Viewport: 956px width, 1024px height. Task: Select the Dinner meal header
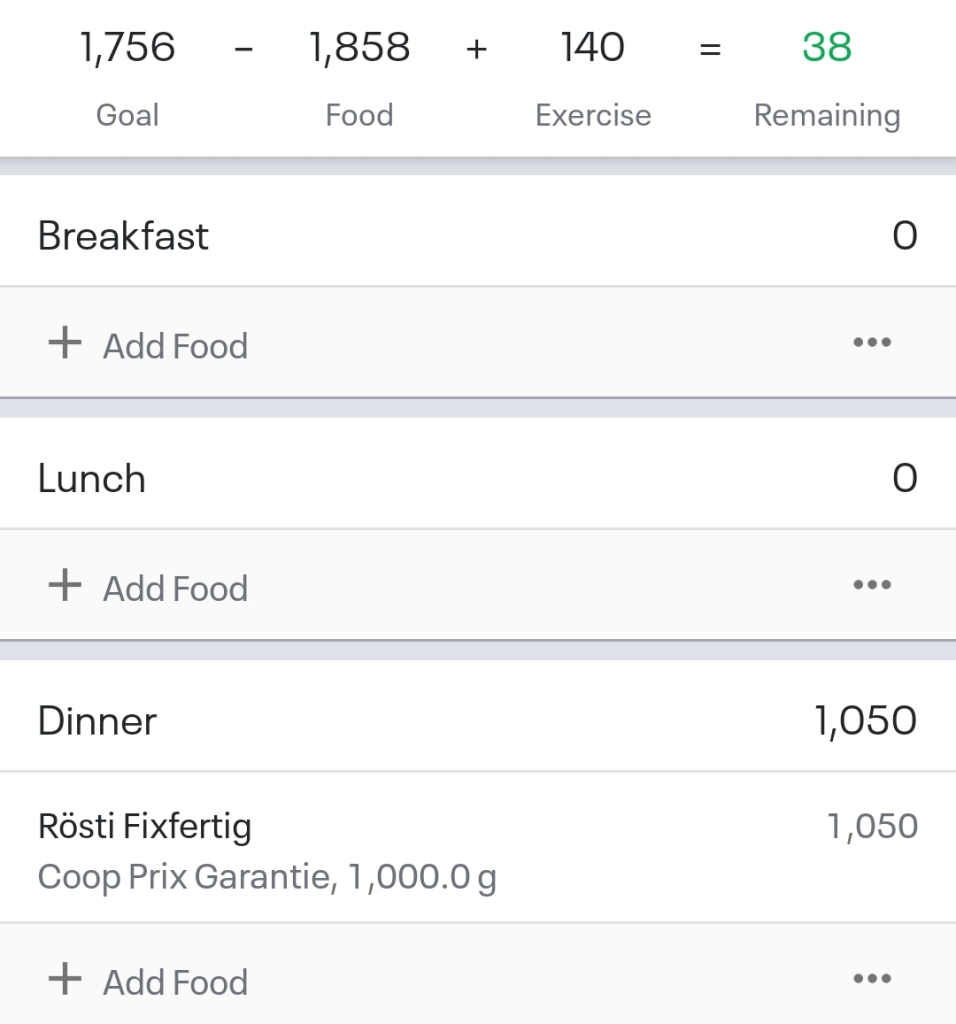97,721
